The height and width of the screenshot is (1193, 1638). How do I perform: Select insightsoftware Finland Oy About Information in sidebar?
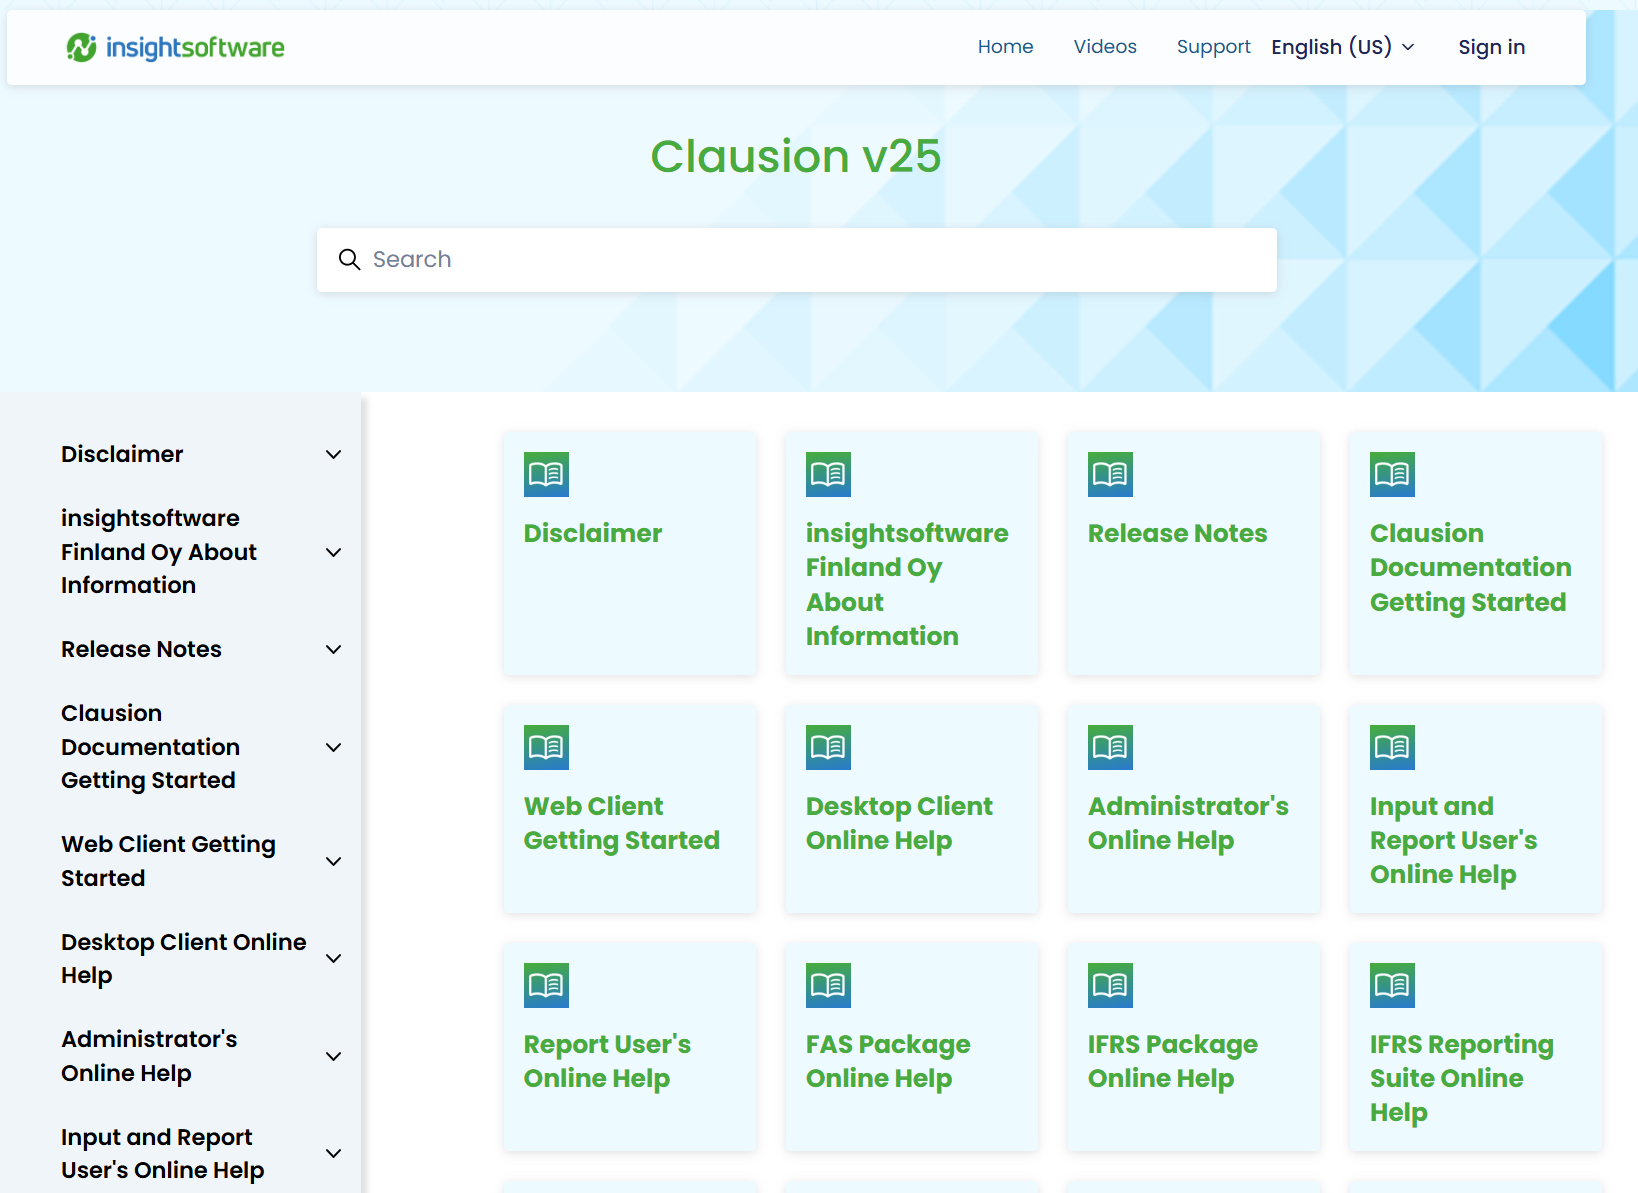point(159,552)
